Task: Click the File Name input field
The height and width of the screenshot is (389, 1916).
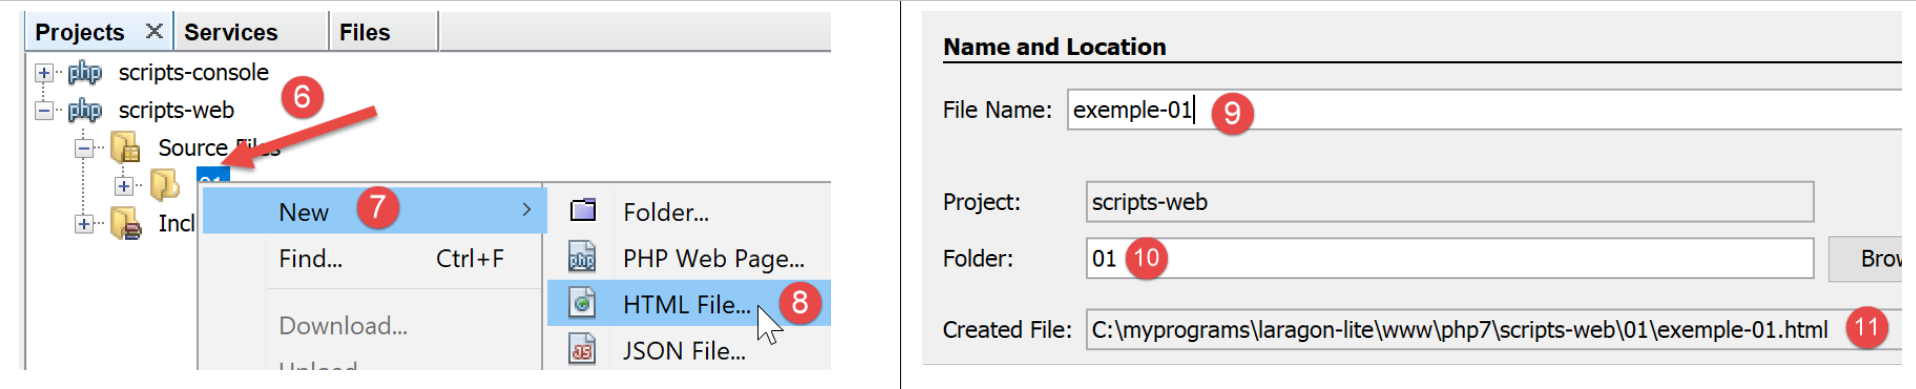Action: click(x=1484, y=110)
